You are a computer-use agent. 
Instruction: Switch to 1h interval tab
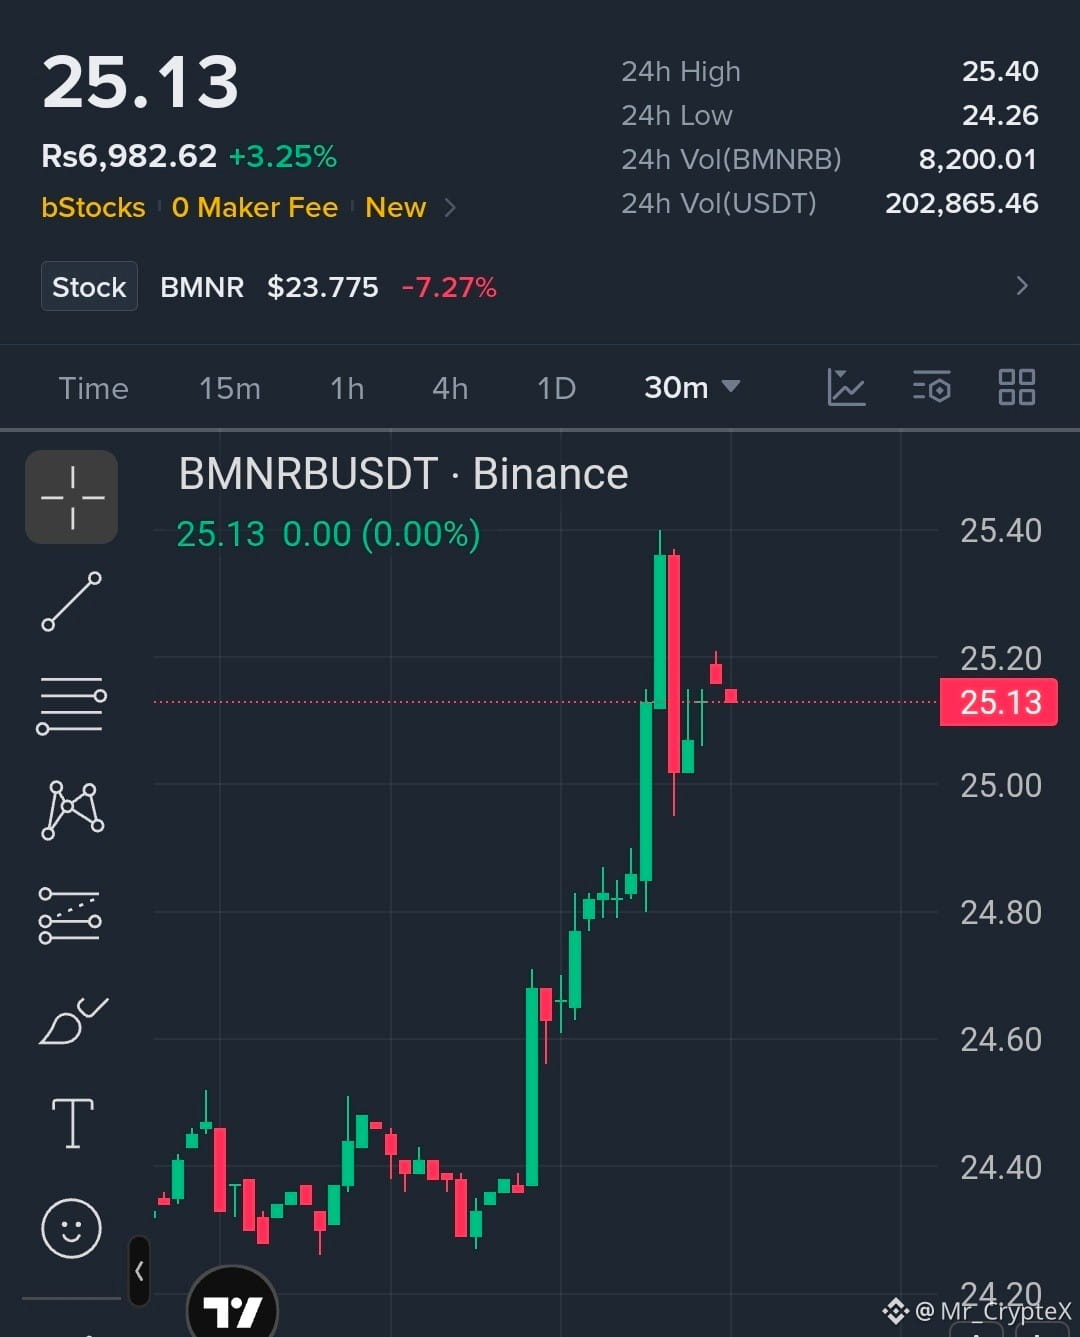pyautogui.click(x=347, y=388)
